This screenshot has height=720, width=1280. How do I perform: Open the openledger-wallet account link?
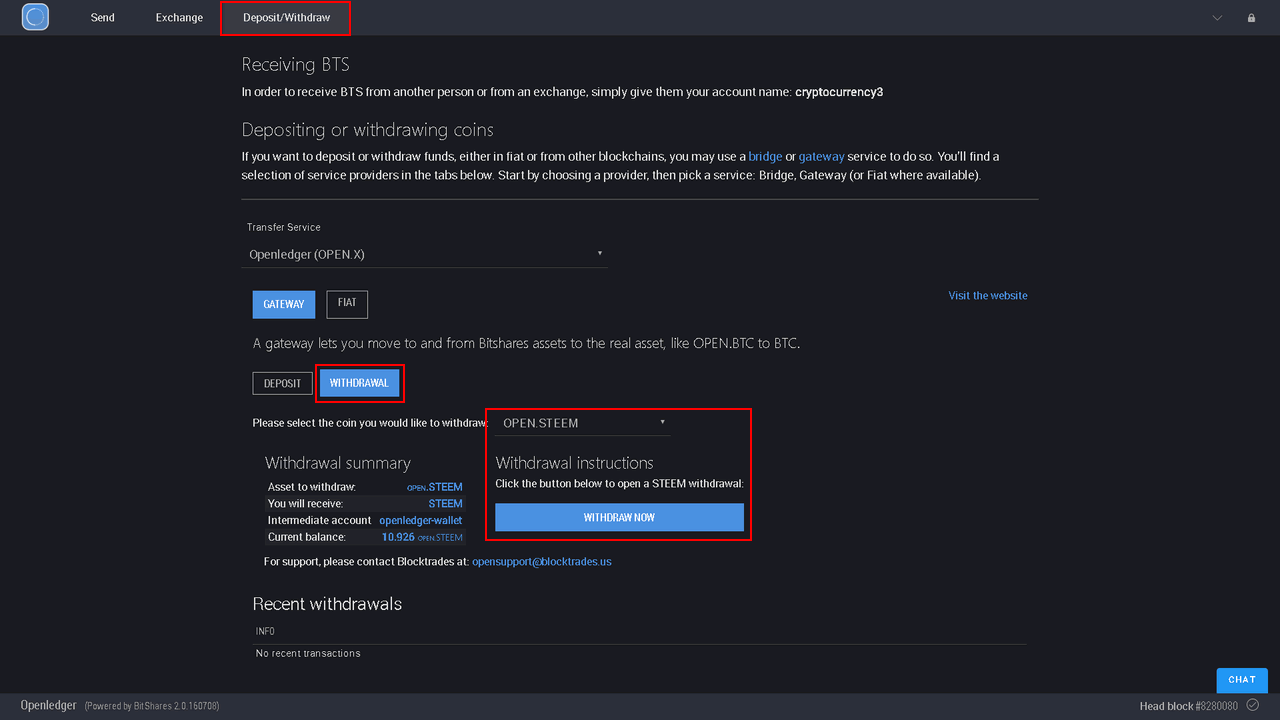421,521
